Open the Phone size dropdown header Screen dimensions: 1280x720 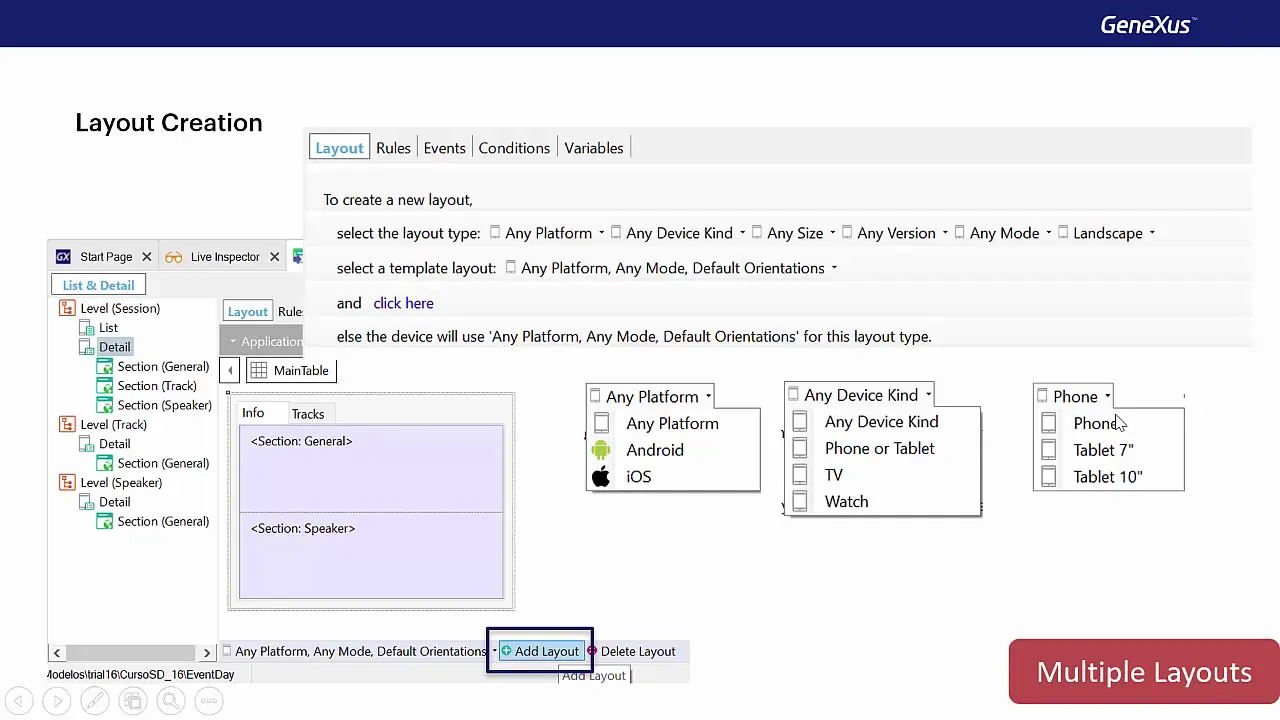pyautogui.click(x=1074, y=397)
